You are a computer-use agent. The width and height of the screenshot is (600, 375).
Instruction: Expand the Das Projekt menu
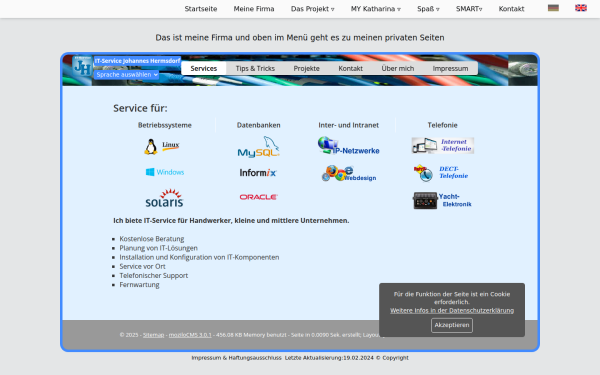click(313, 9)
